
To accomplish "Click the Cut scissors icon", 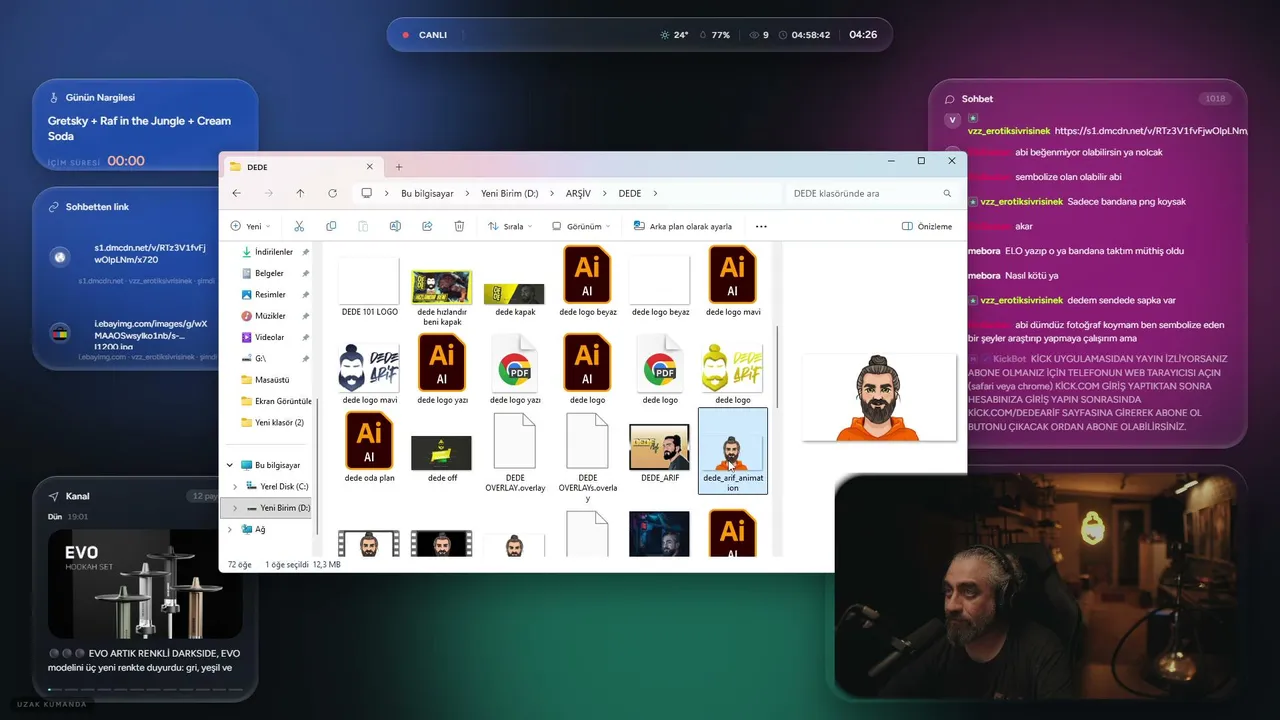I will 299,226.
